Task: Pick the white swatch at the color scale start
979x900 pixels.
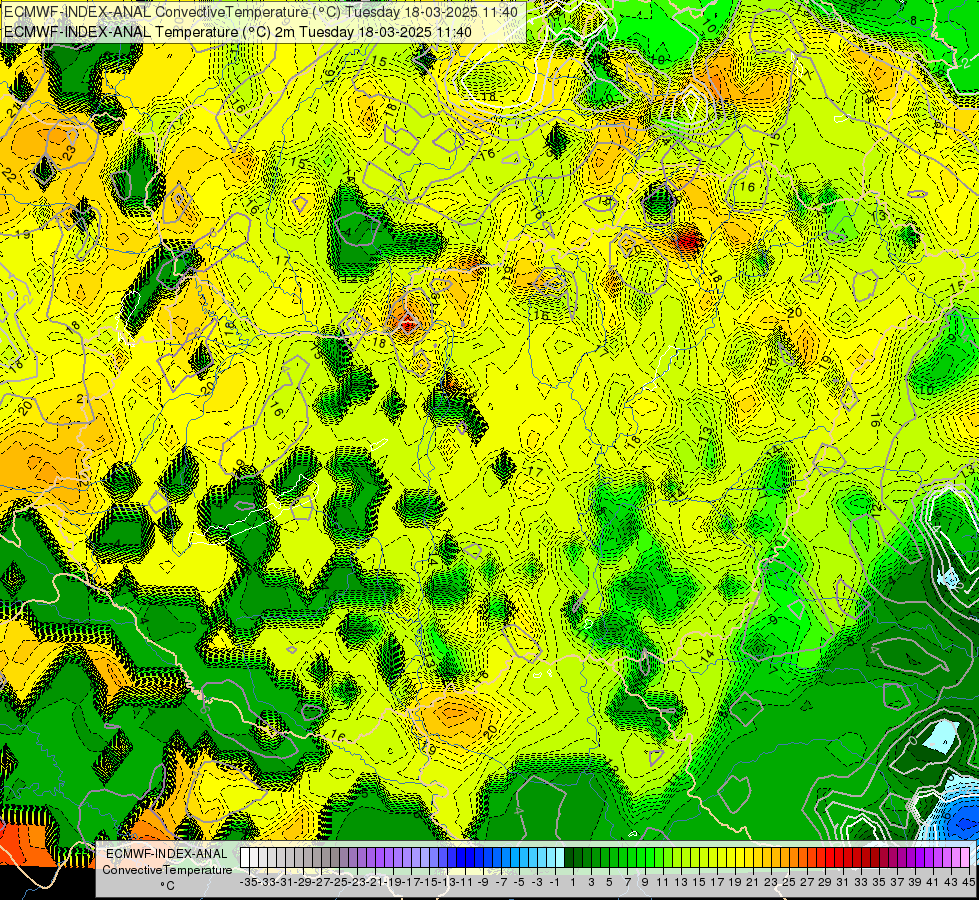Action: tap(245, 858)
